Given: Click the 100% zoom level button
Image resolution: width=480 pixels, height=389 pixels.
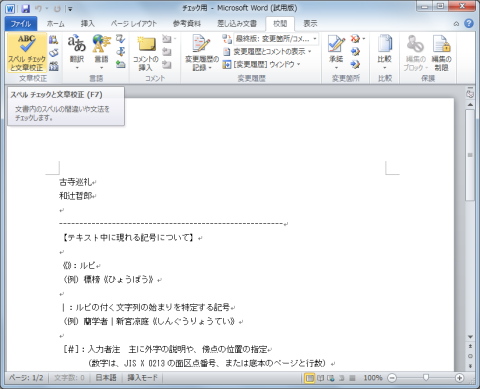Looking at the screenshot, I should pyautogui.click(x=373, y=378).
